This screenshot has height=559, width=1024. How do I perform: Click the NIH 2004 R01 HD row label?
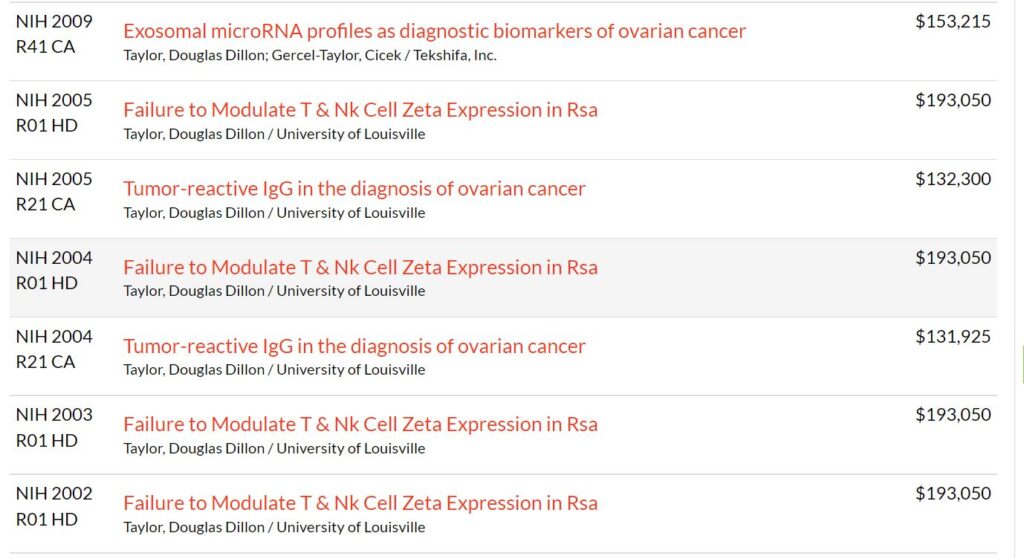[54, 270]
